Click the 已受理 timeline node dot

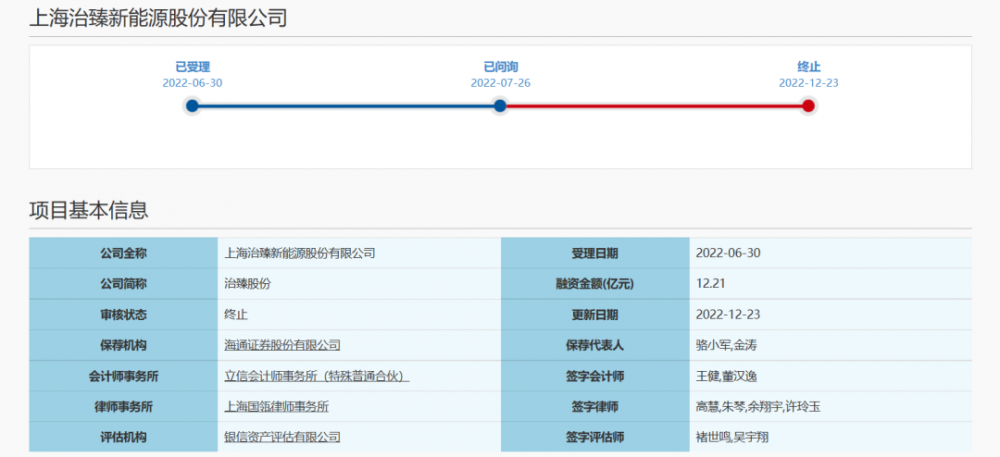coord(192,105)
